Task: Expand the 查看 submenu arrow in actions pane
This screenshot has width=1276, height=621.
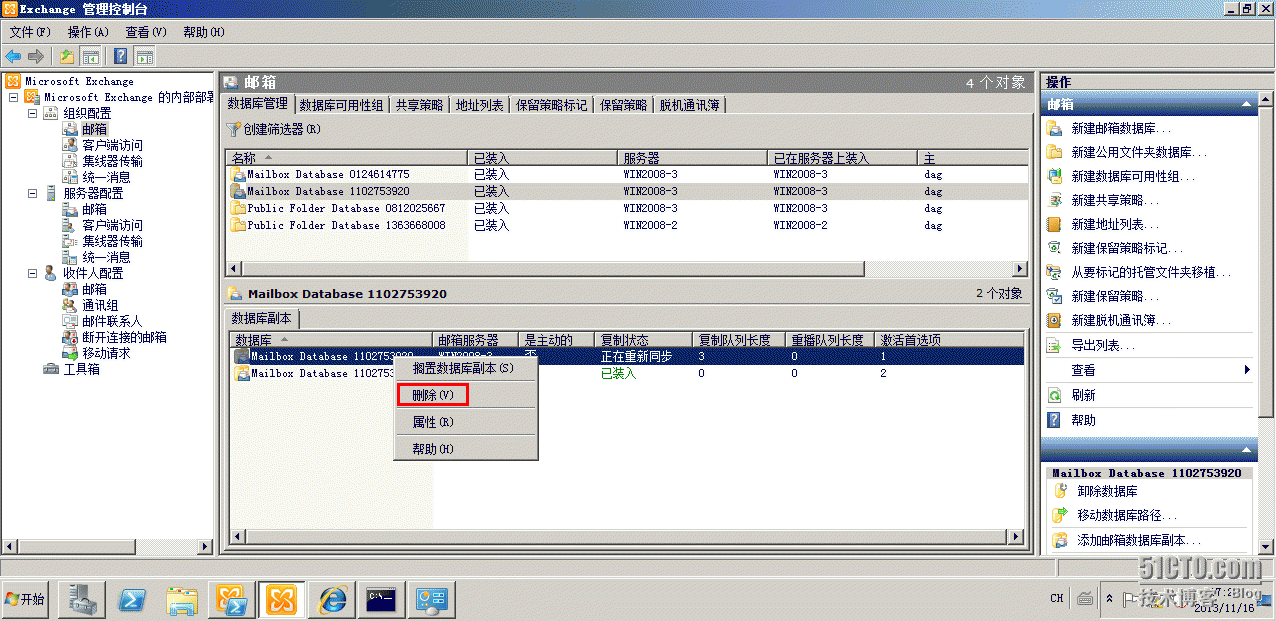Action: 1247,370
